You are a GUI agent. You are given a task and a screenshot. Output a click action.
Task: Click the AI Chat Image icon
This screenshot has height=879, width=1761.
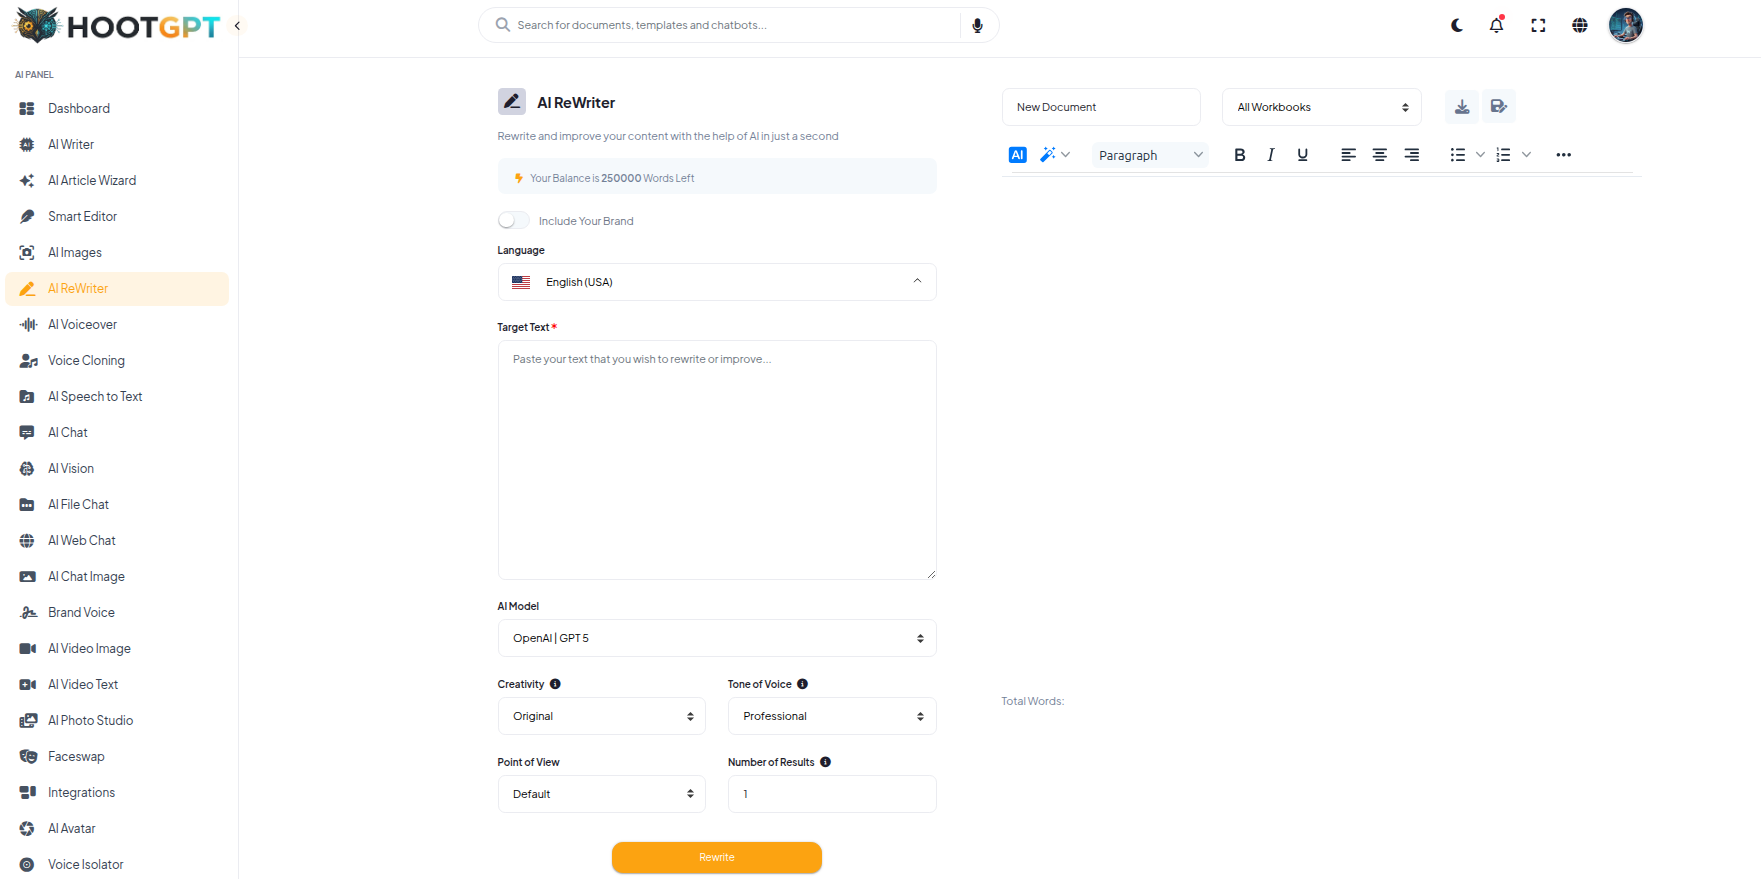pos(28,576)
